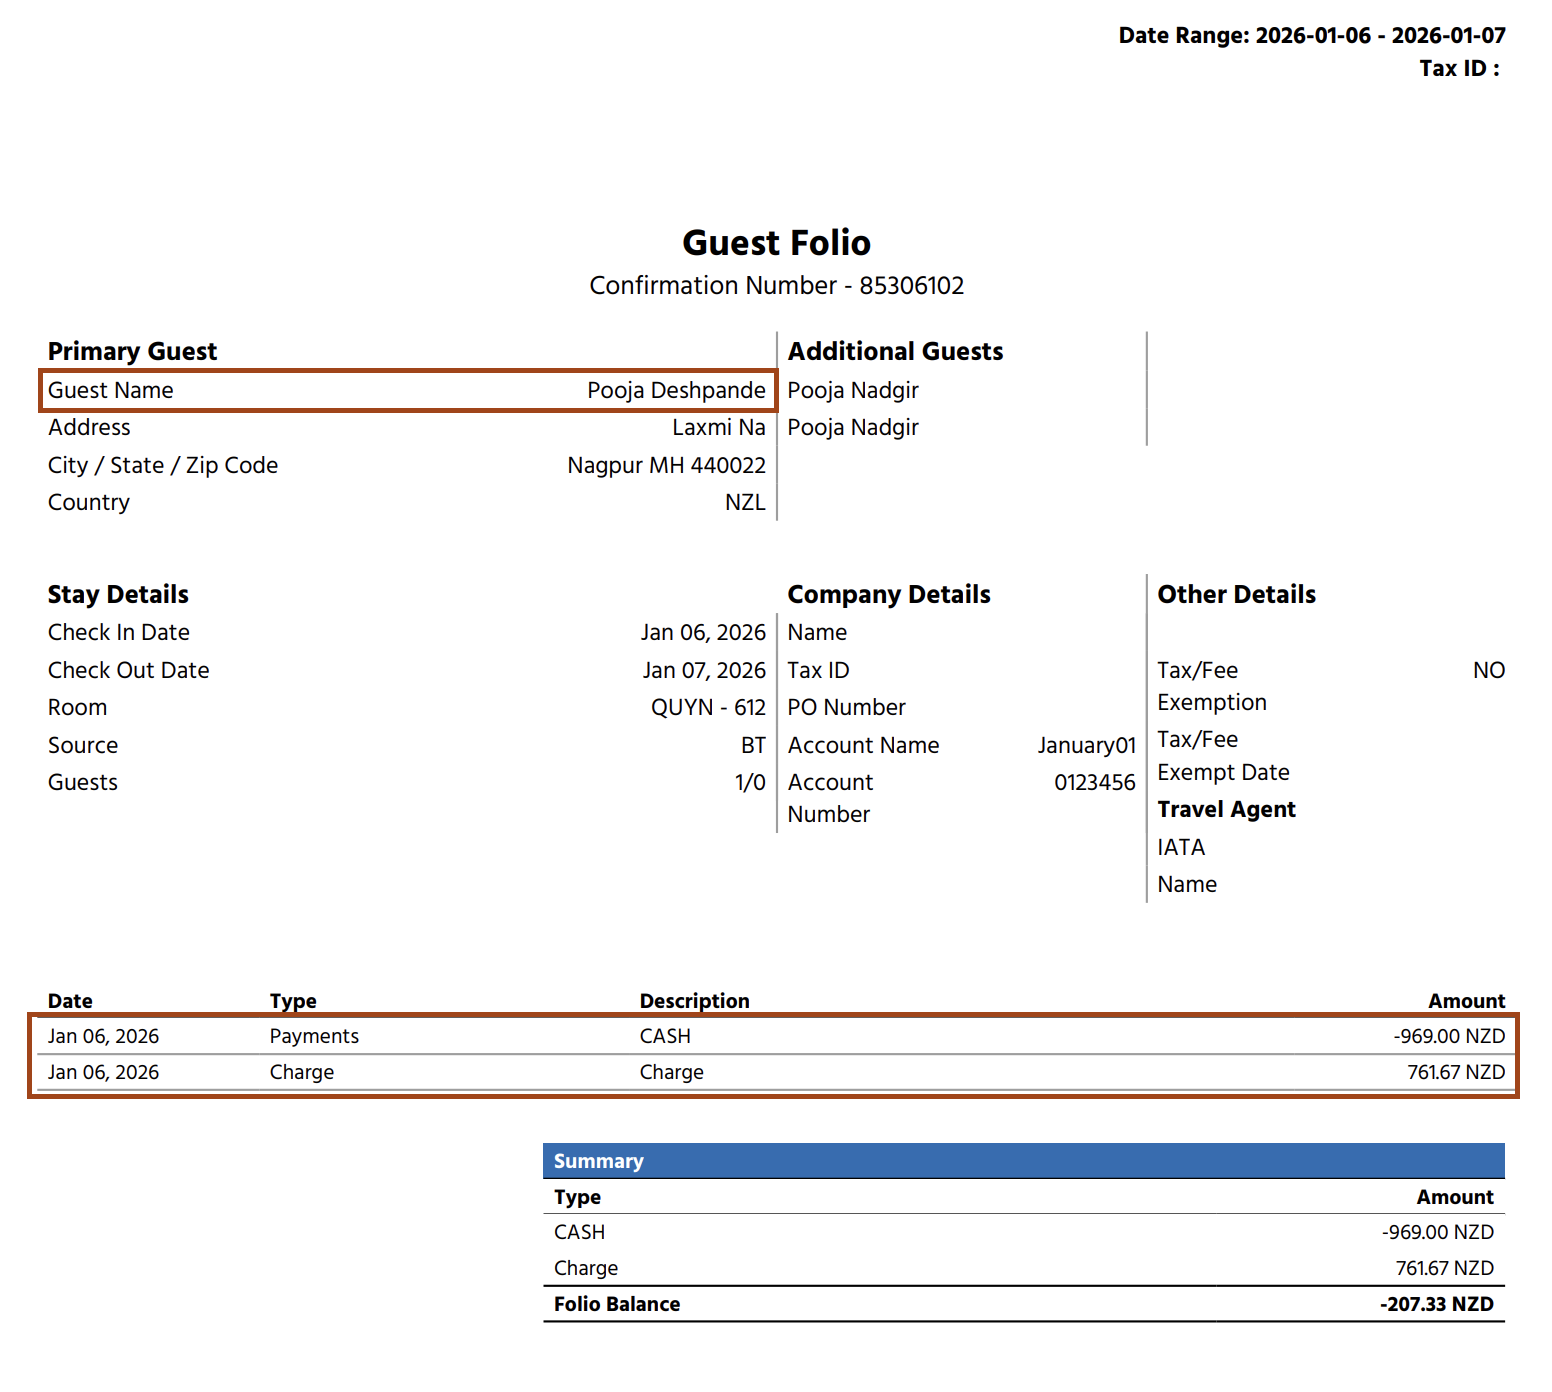Click the Account Name value January01

1086,745
